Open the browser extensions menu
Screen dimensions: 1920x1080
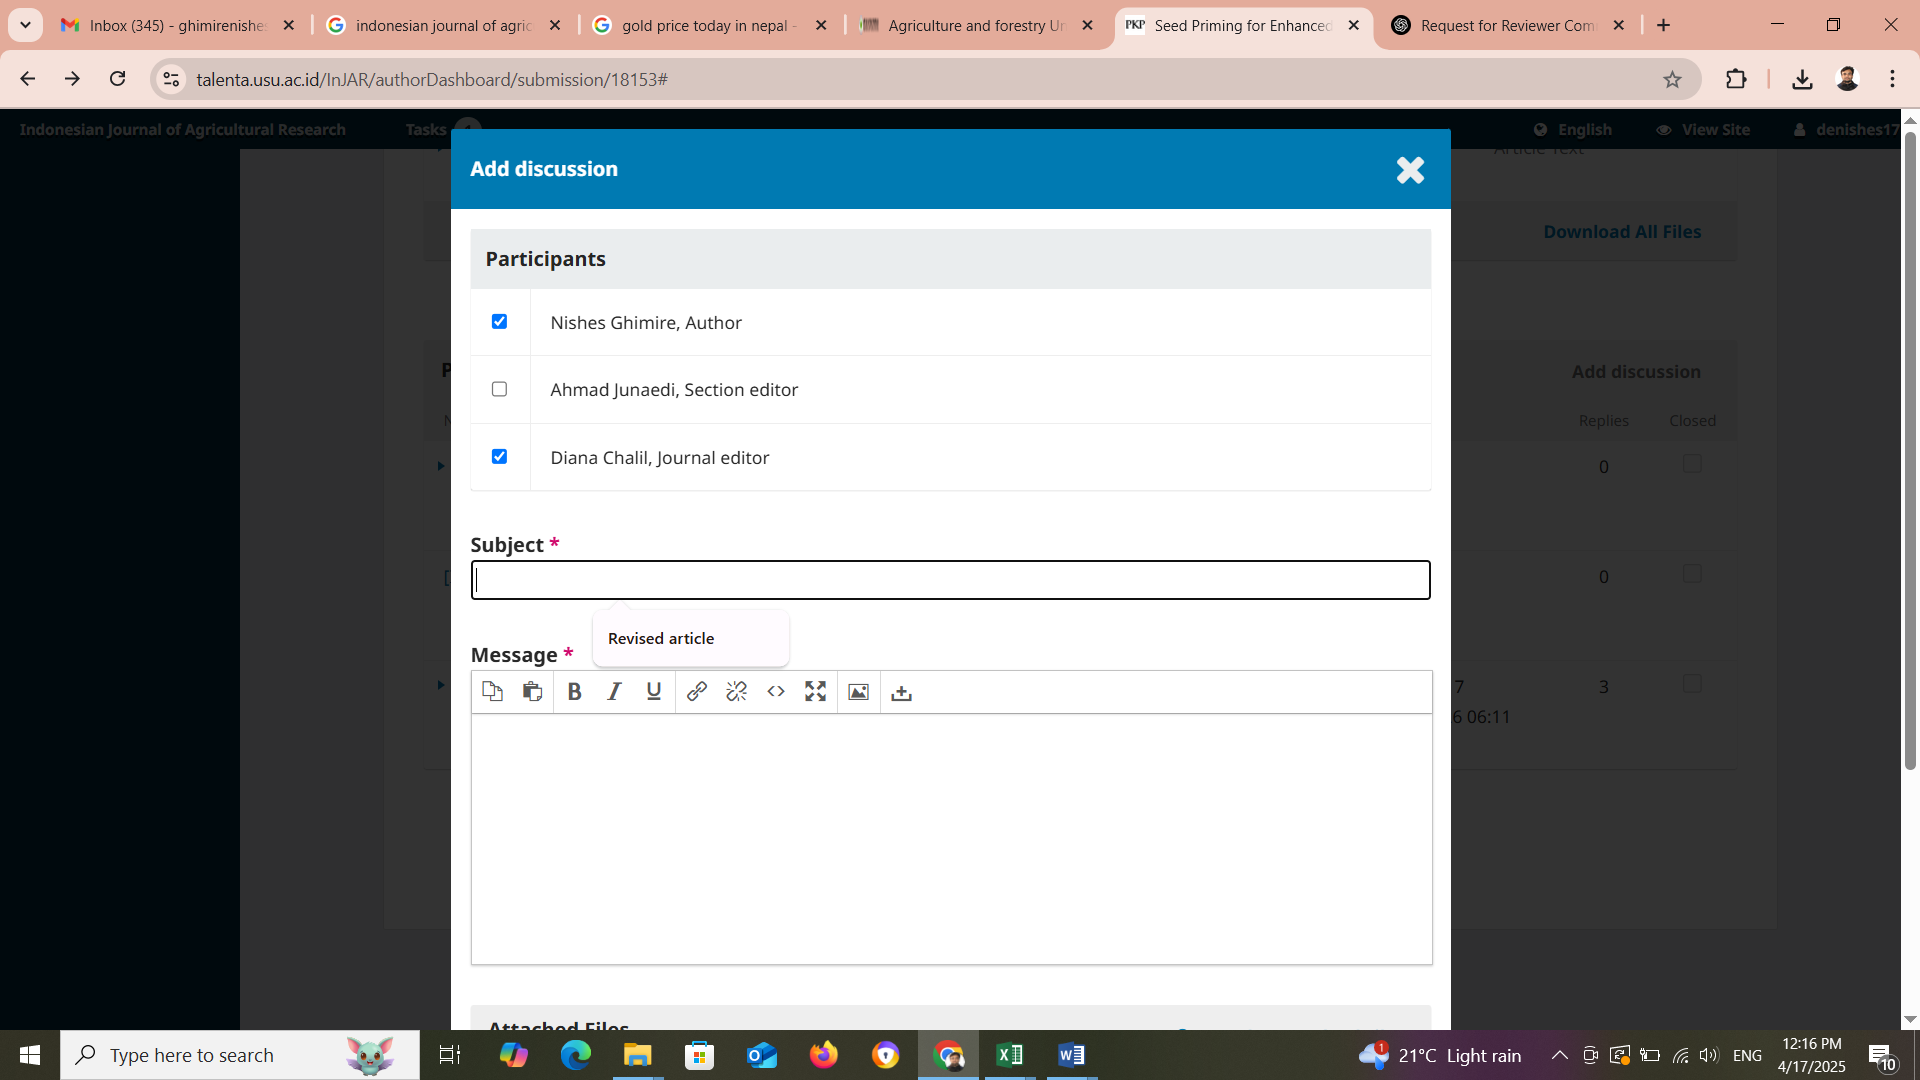coord(1736,79)
